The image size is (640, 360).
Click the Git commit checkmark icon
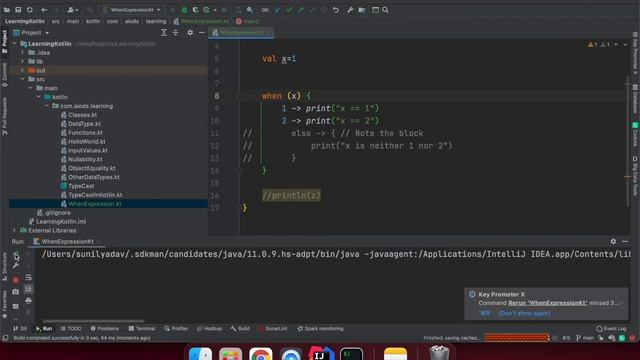[289, 10]
